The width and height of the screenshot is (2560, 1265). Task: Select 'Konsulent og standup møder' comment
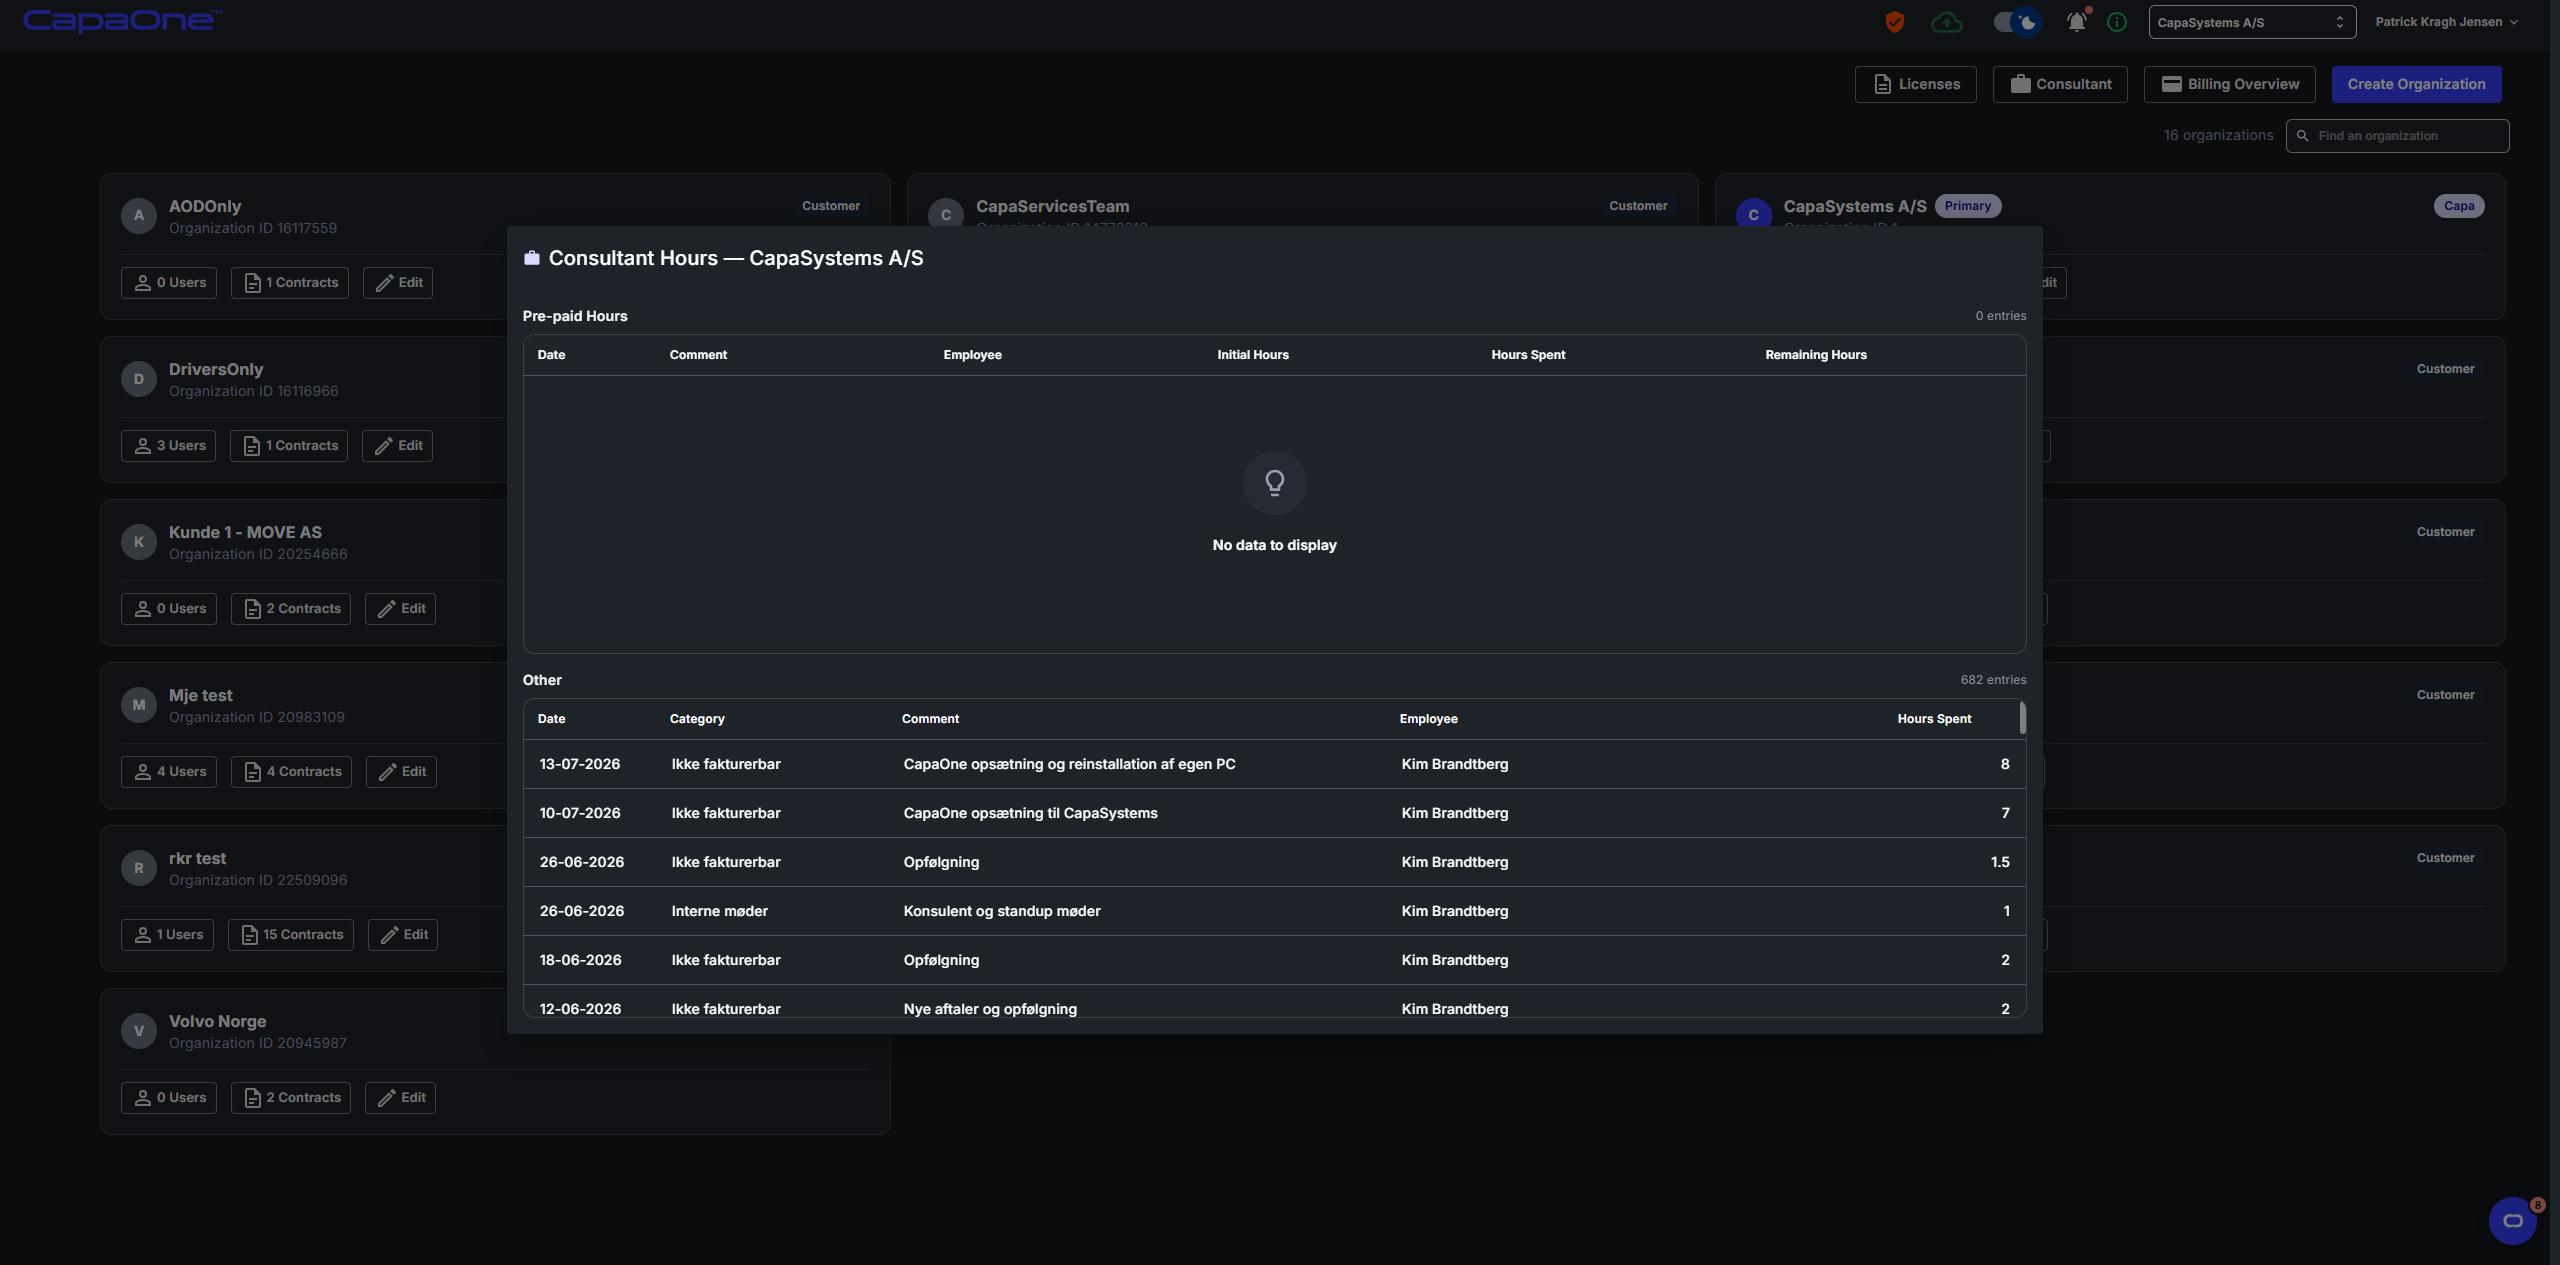(x=1002, y=911)
